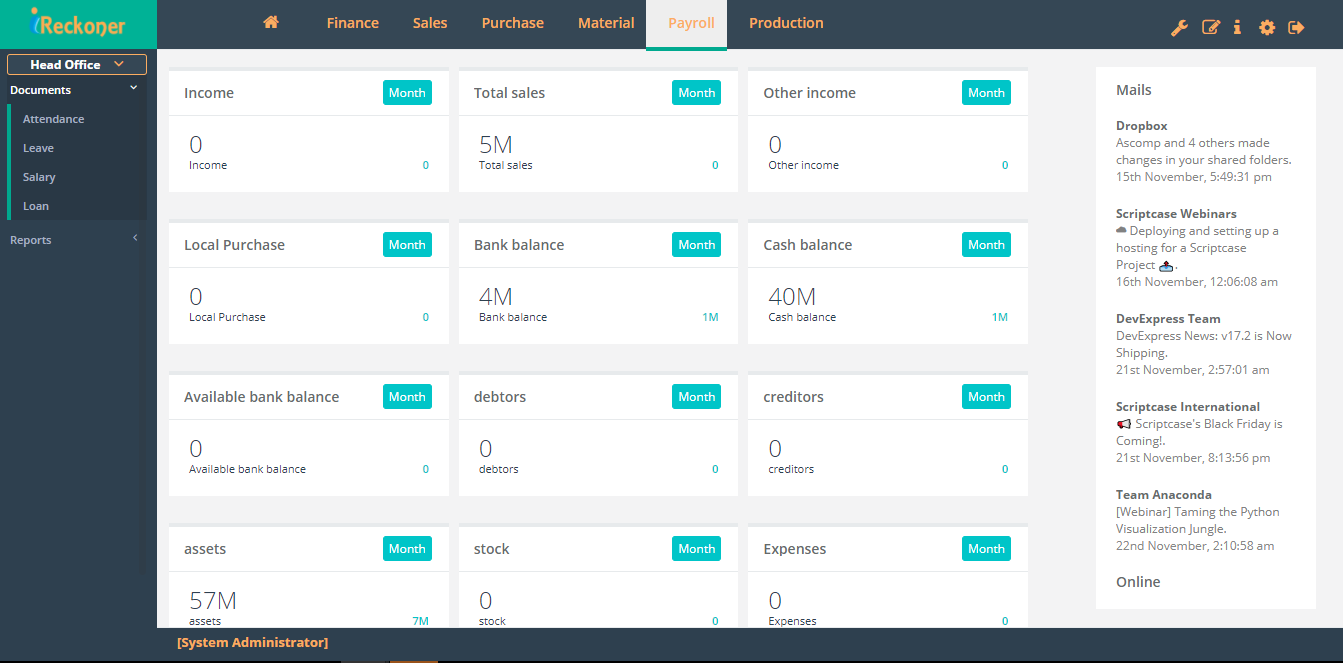This screenshot has width=1343, height=663.
Task: Open the settings gear icon
Action: click(1266, 27)
